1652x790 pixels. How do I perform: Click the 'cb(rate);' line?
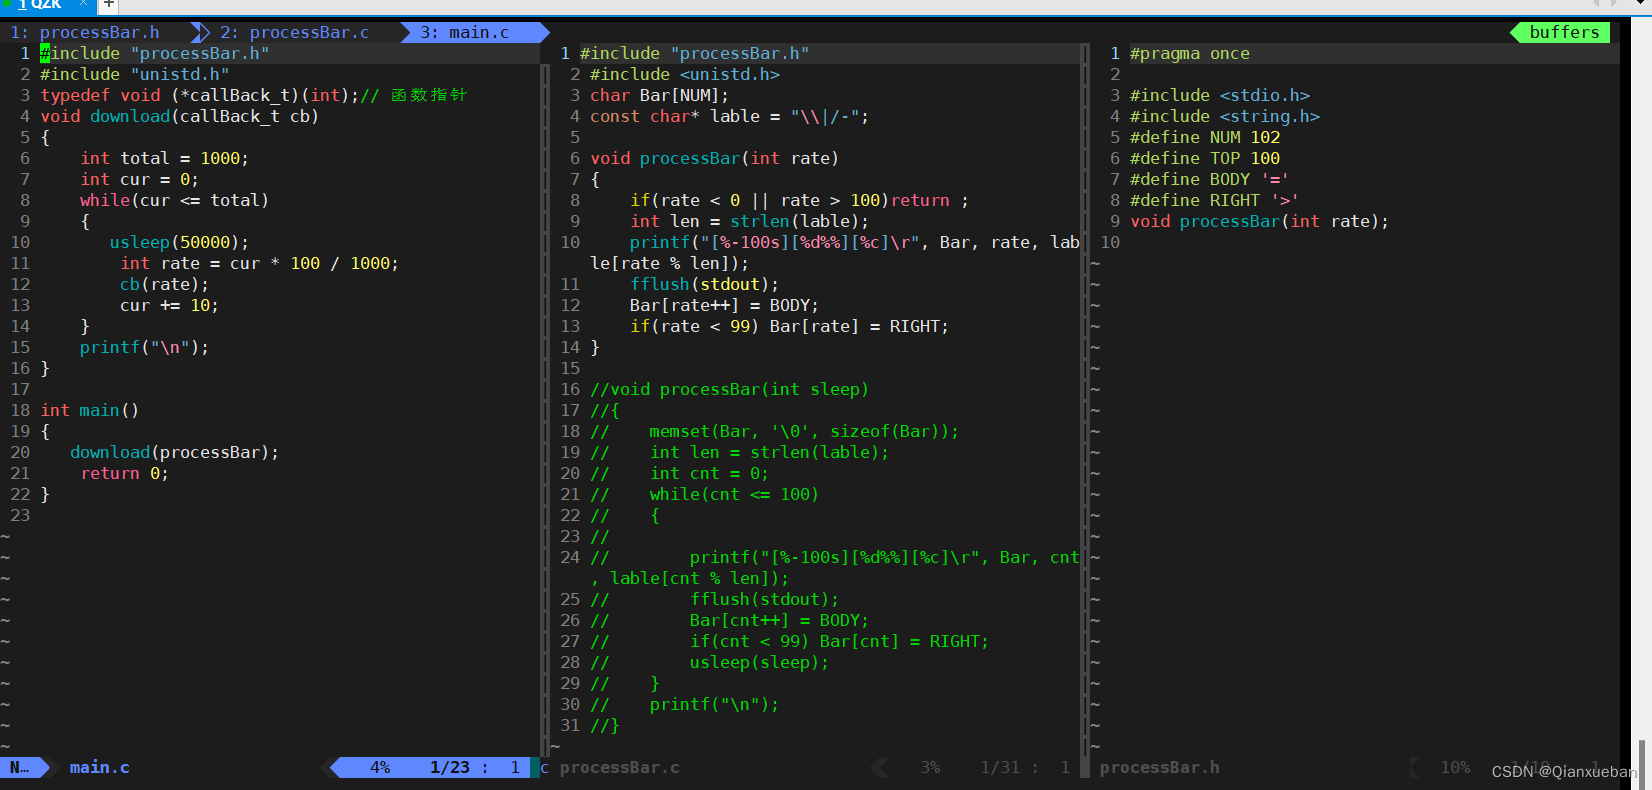tap(165, 284)
